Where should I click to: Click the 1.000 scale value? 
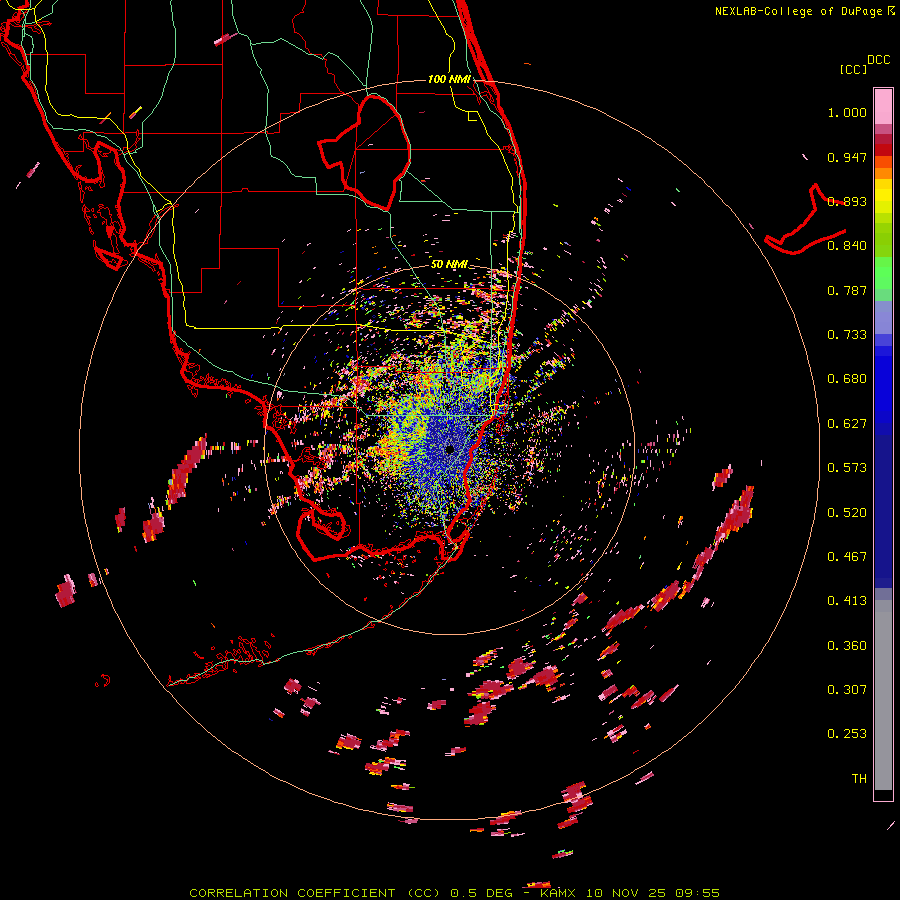(847, 112)
